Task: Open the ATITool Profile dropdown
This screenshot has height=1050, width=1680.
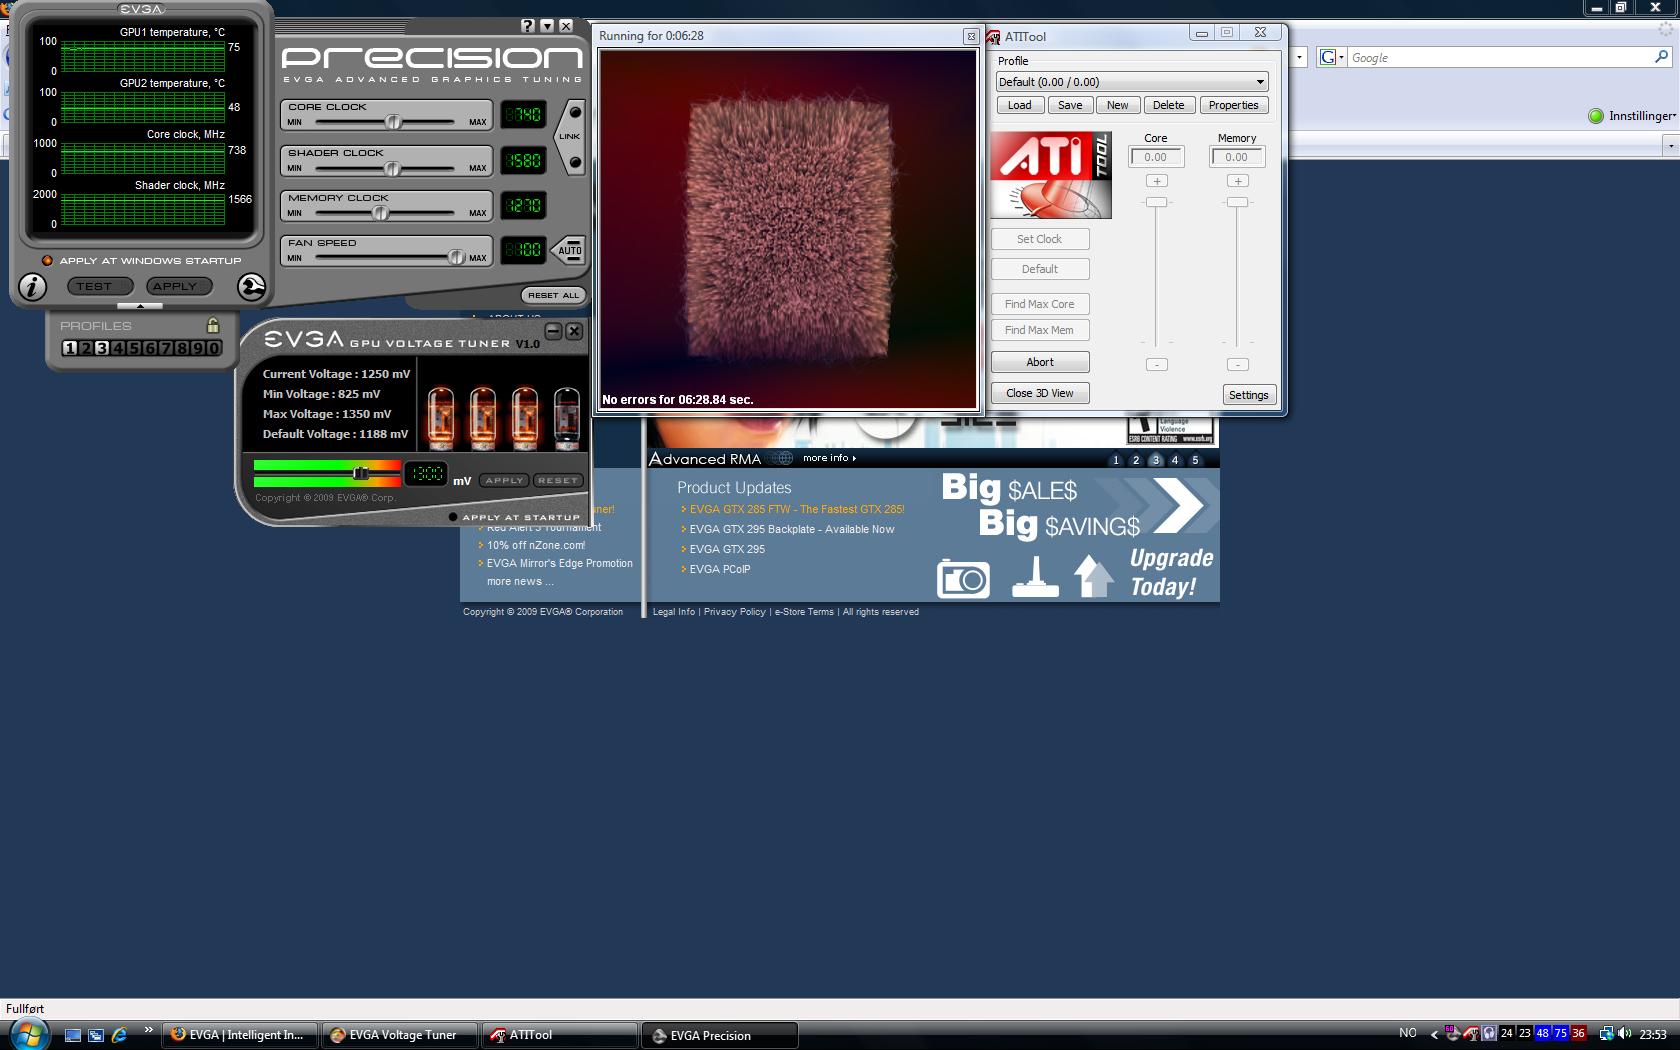Action: coord(1260,82)
